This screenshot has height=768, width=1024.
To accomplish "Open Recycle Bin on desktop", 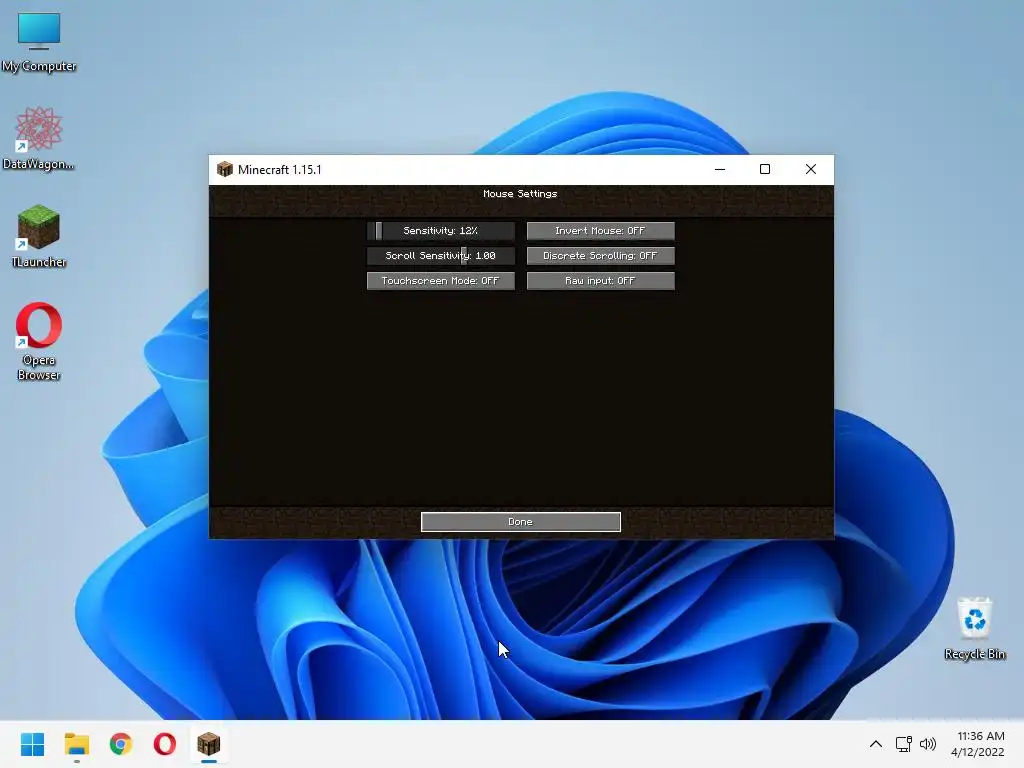I will 974,628.
